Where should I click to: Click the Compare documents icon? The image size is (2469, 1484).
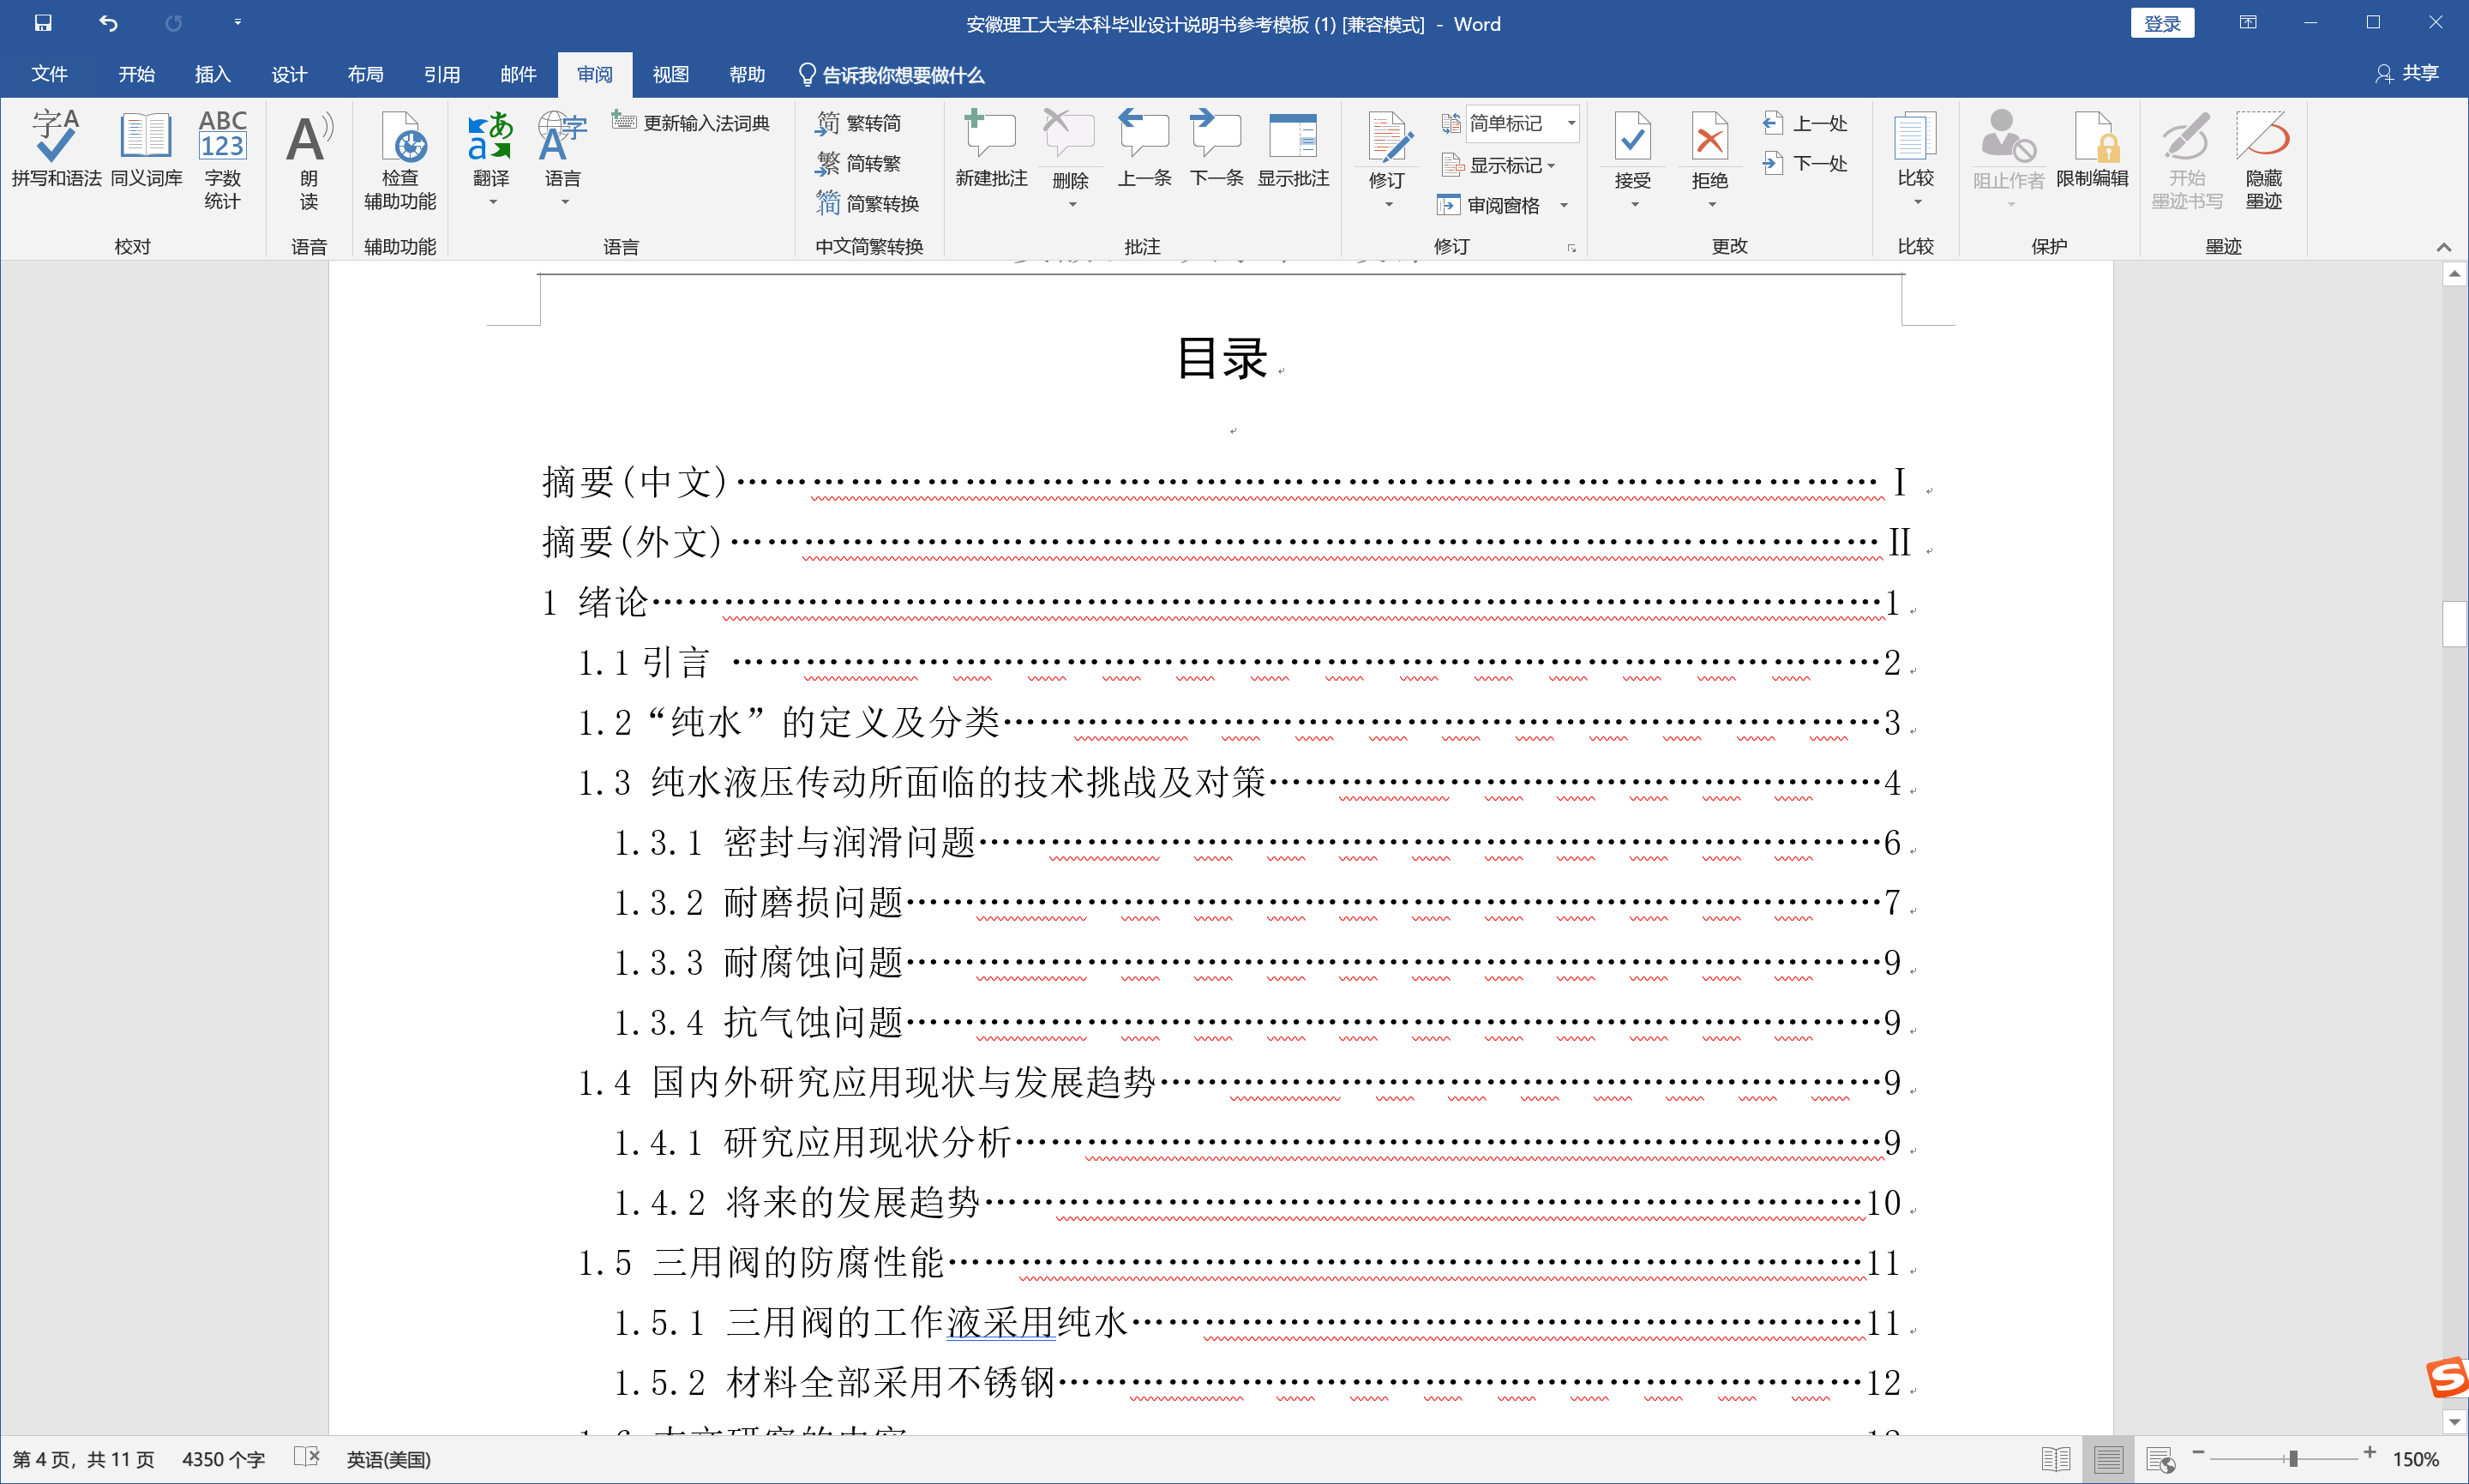coord(1915,140)
